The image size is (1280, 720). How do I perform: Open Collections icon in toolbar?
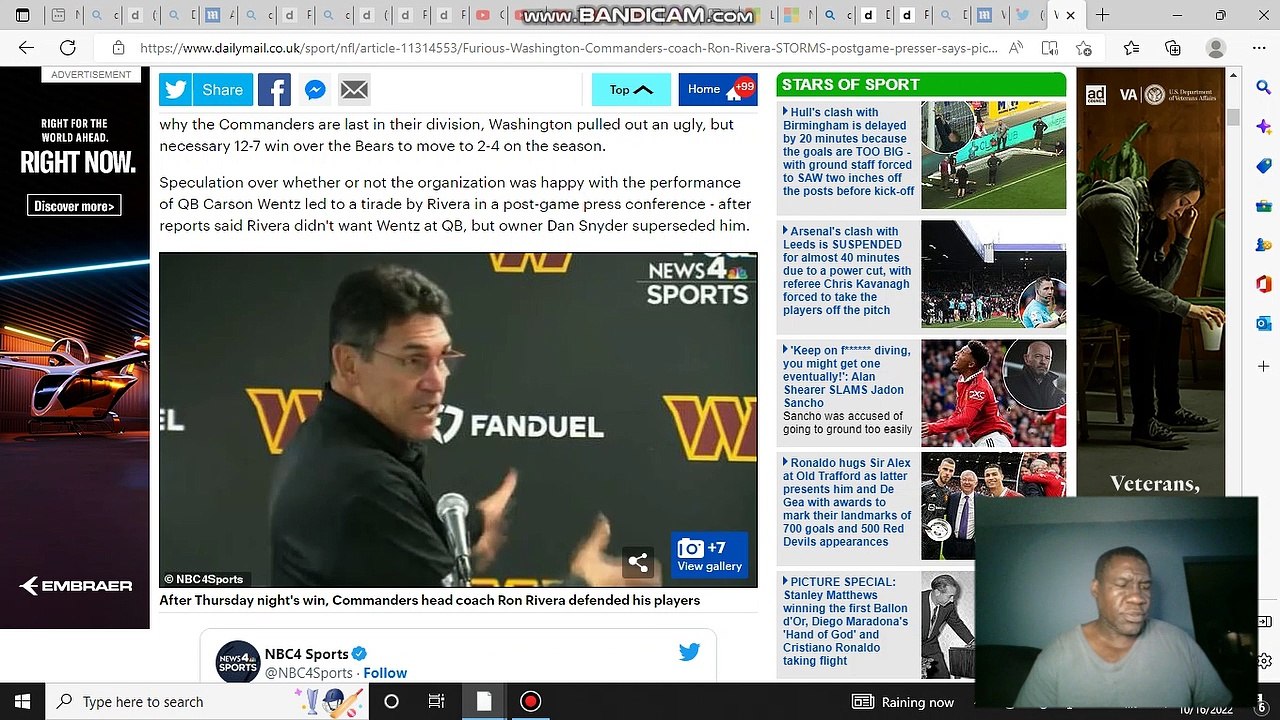click(1173, 48)
